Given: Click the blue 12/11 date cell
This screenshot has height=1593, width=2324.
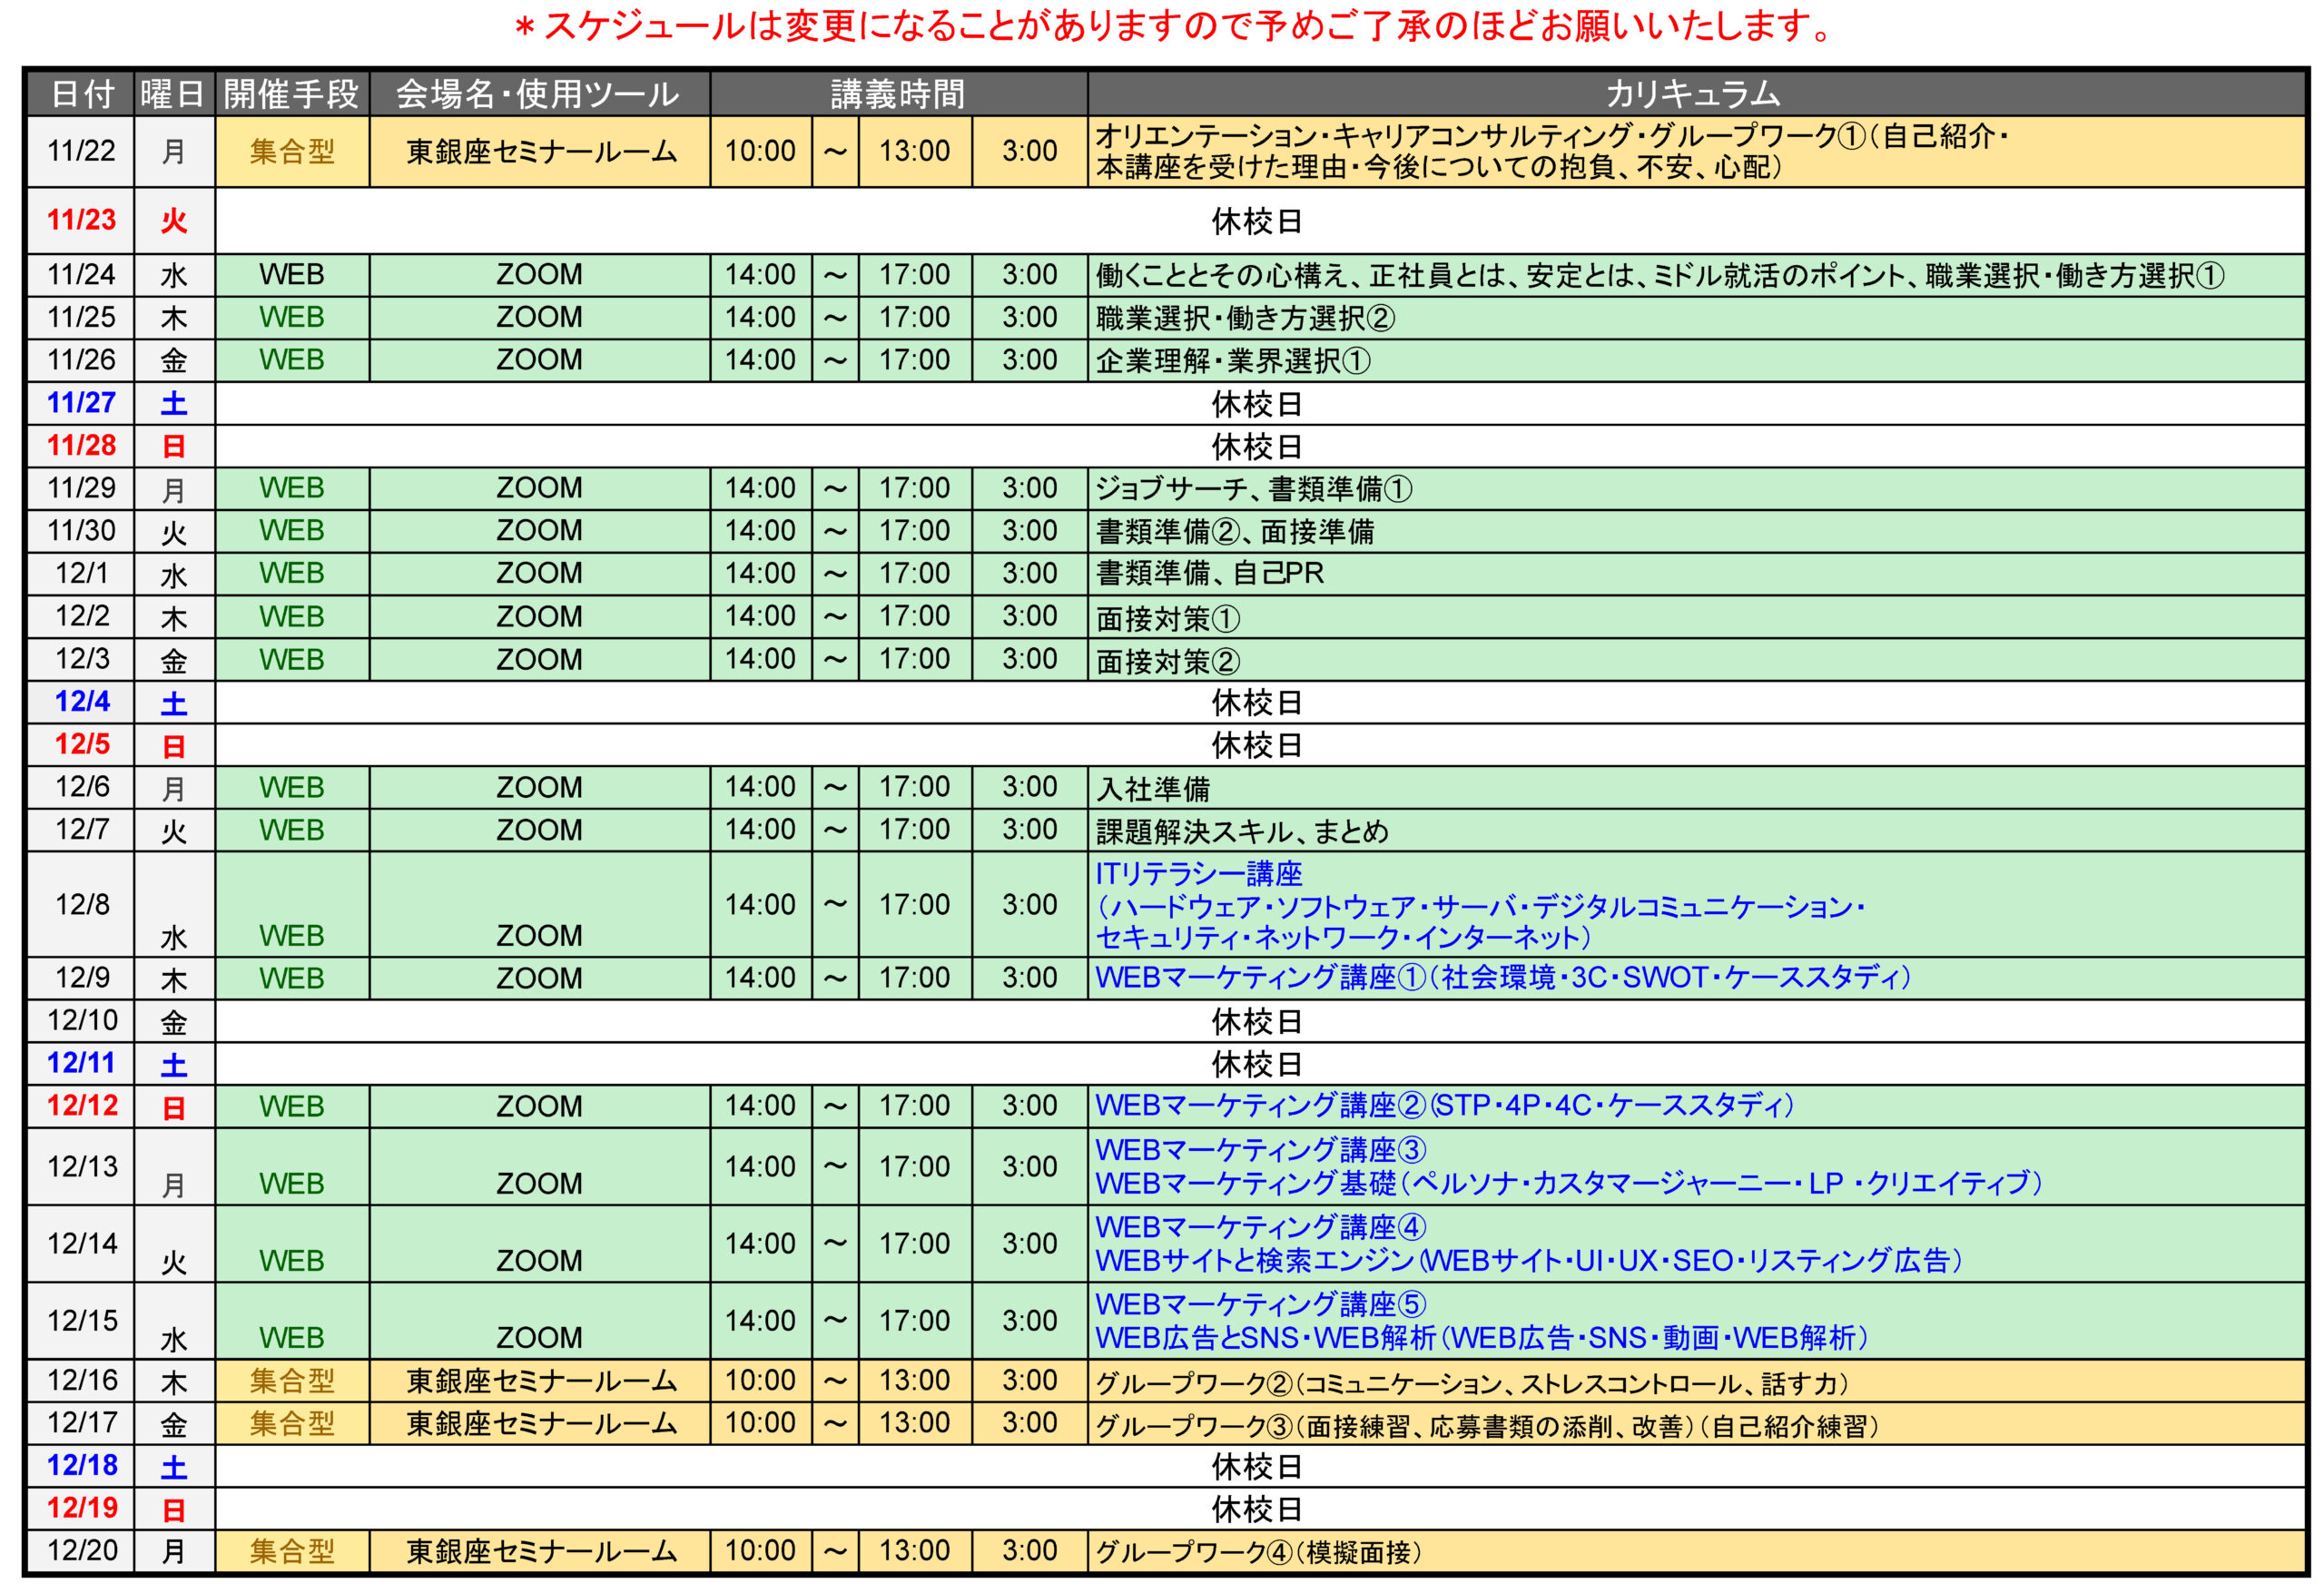Looking at the screenshot, I should coord(81,1064).
